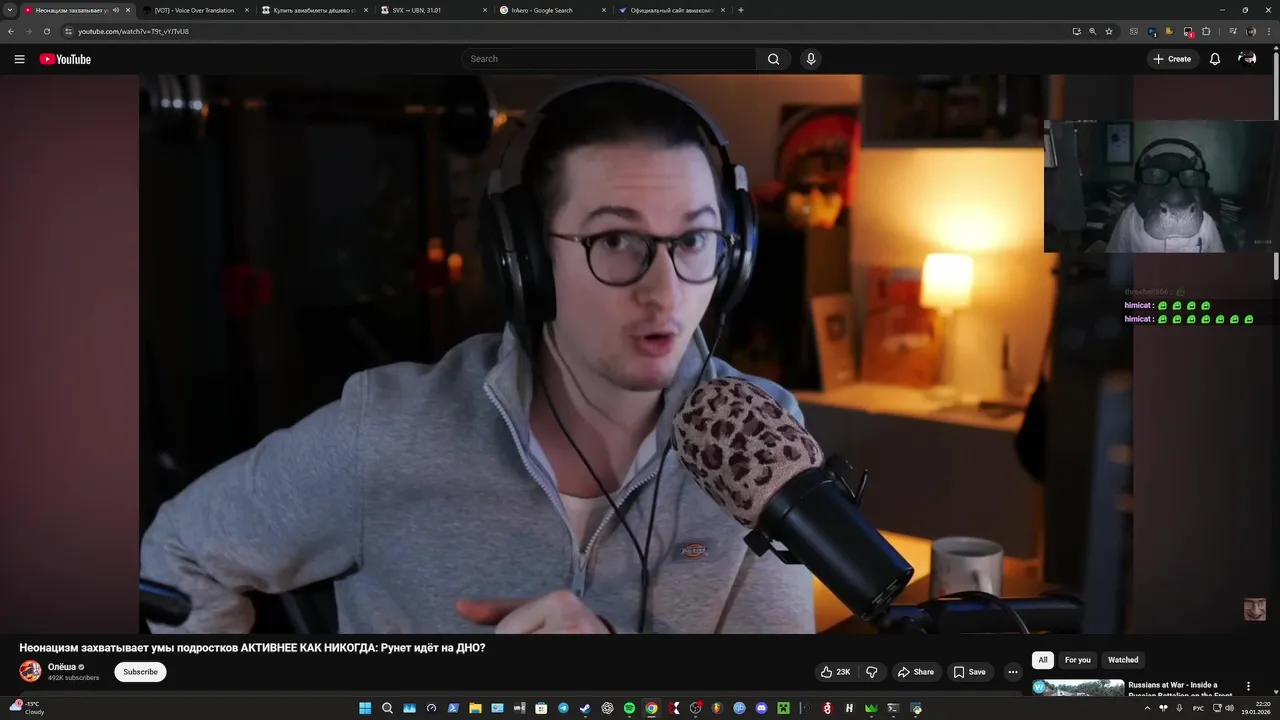Open the Windows Start menu

(365, 708)
